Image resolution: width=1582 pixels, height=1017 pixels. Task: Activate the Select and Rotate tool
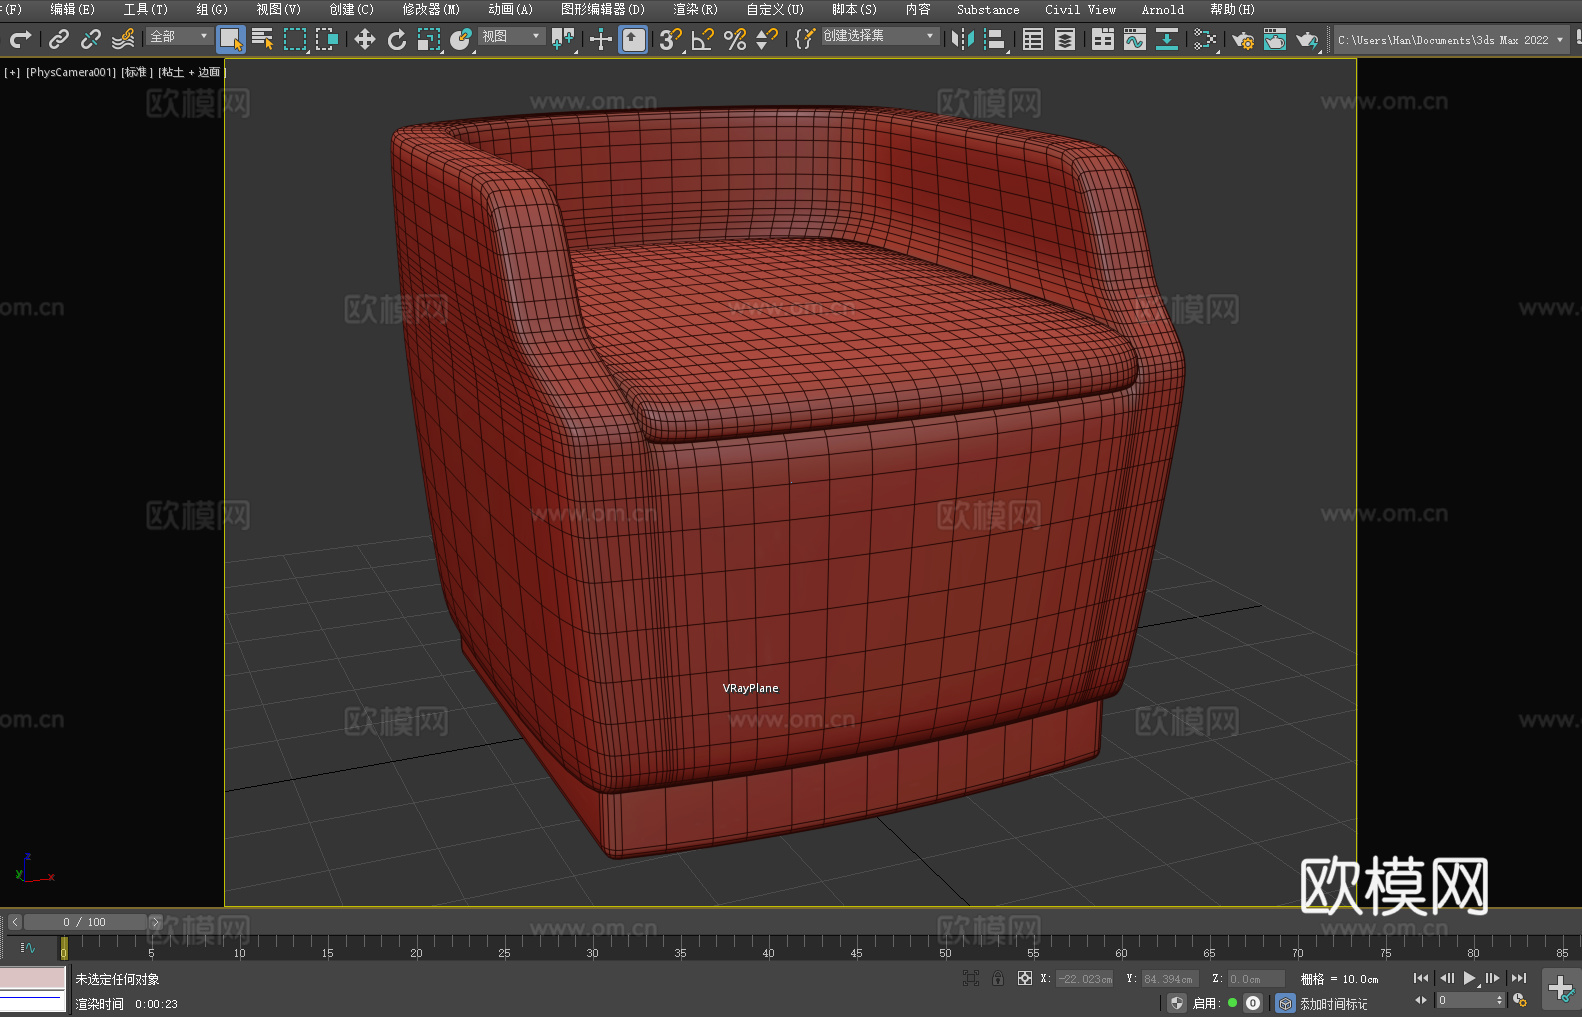[397, 39]
